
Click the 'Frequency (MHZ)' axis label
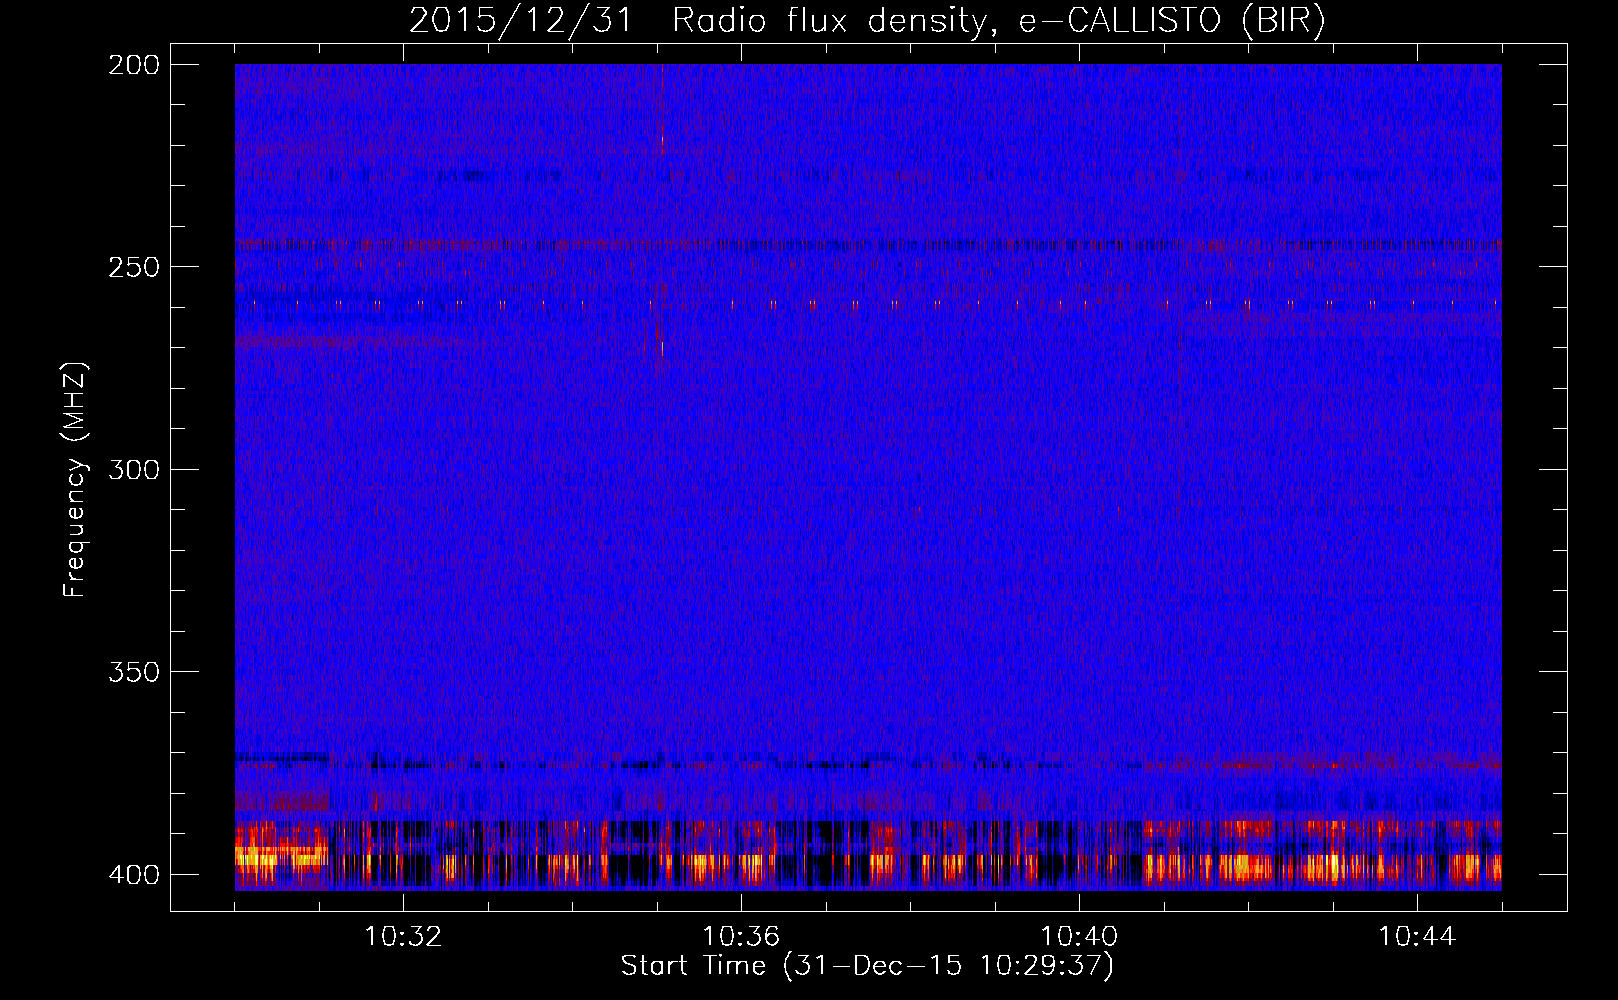tap(75, 479)
